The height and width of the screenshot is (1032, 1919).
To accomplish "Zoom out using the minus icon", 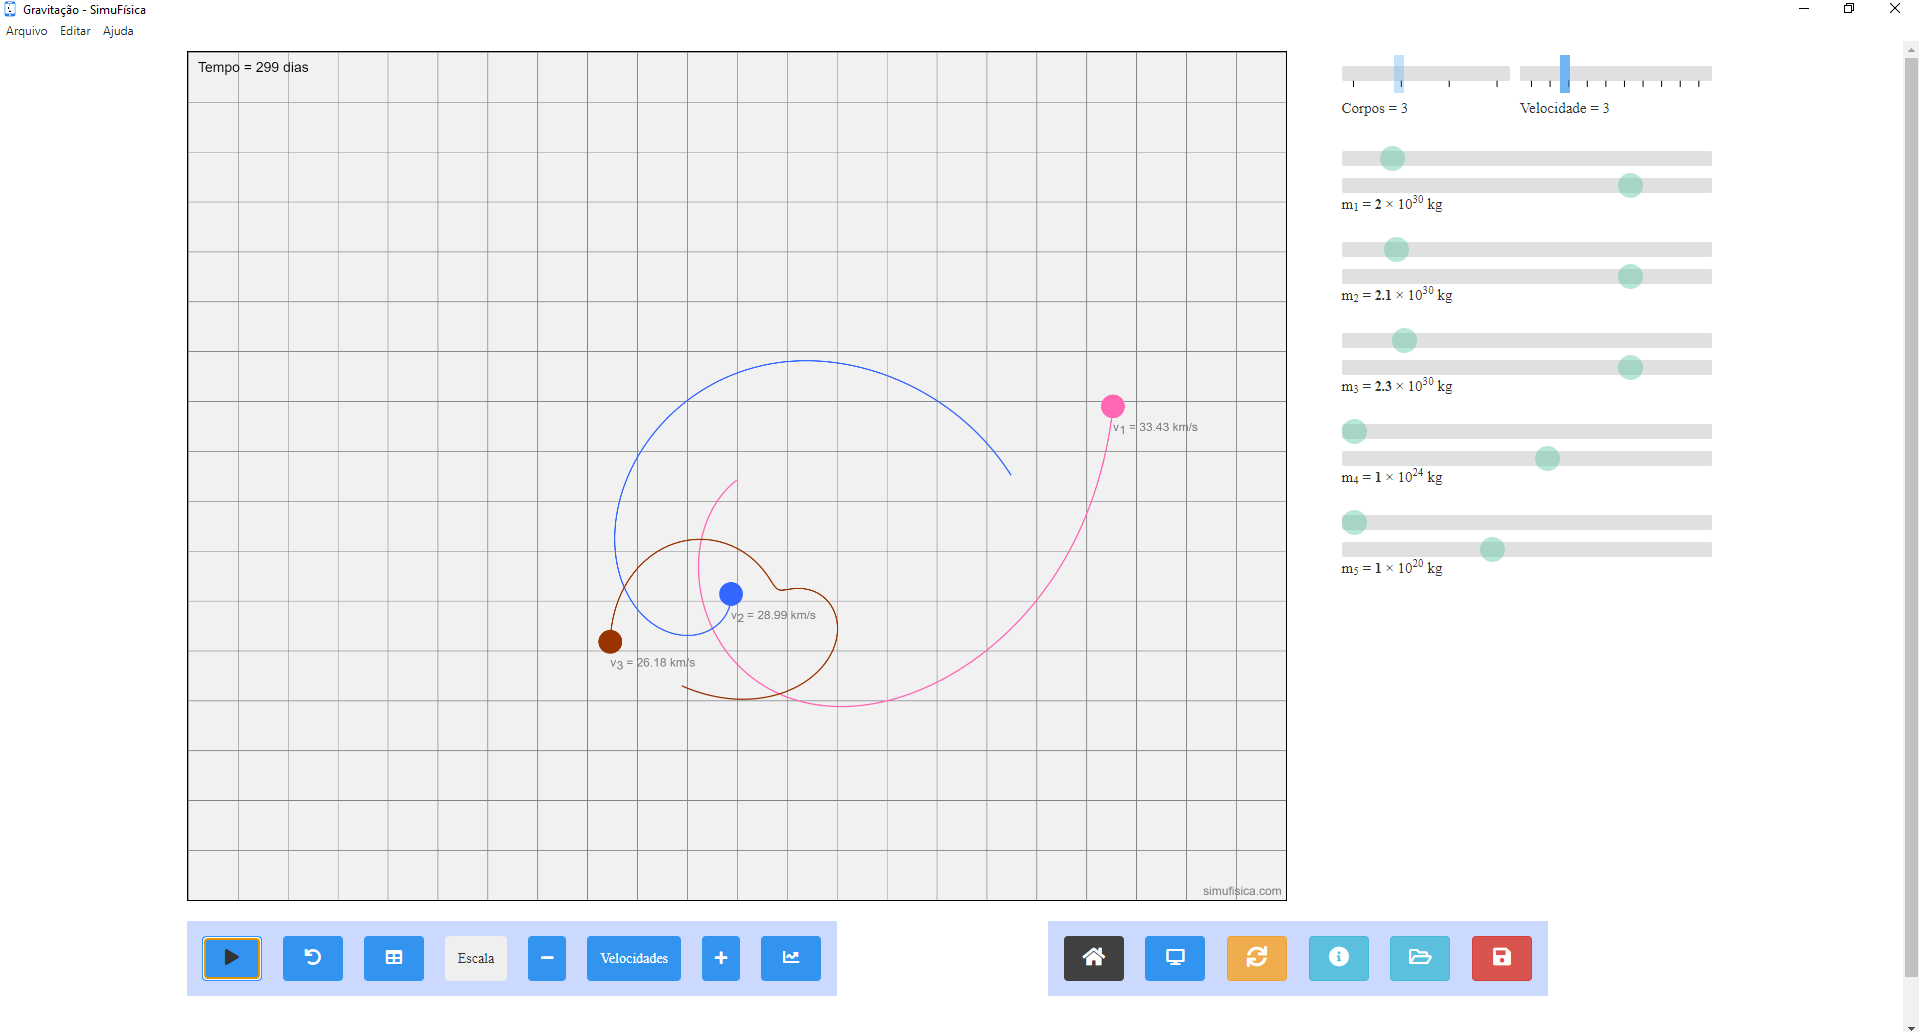I will click(546, 958).
